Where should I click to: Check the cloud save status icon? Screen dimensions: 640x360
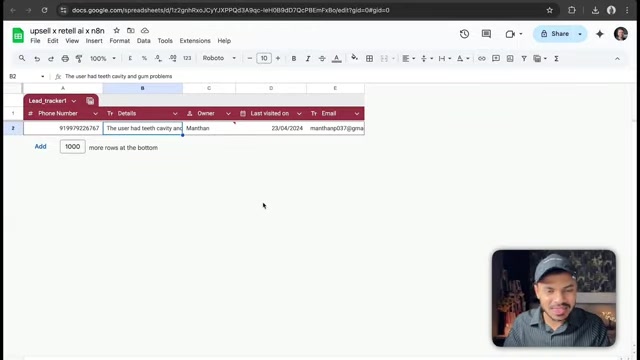pos(145,31)
